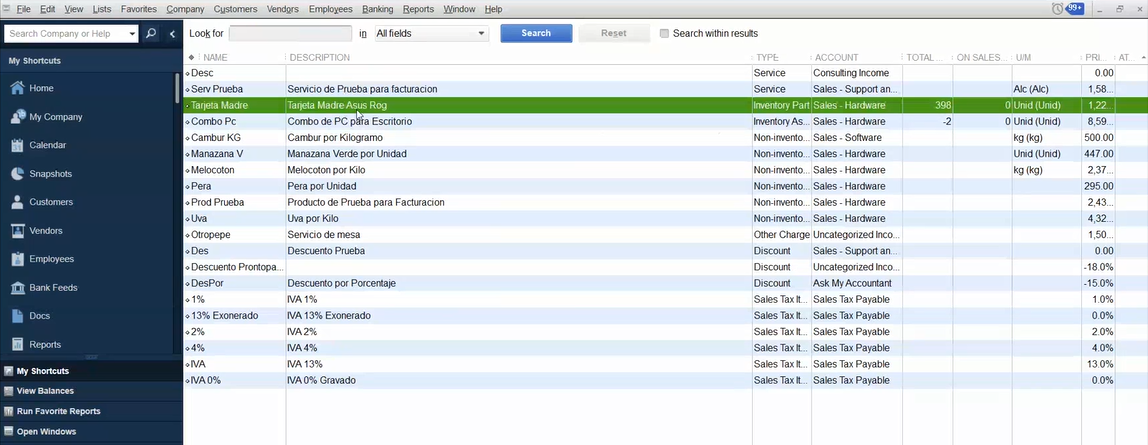Open the Edit menu
The image size is (1148, 445).
coord(48,9)
